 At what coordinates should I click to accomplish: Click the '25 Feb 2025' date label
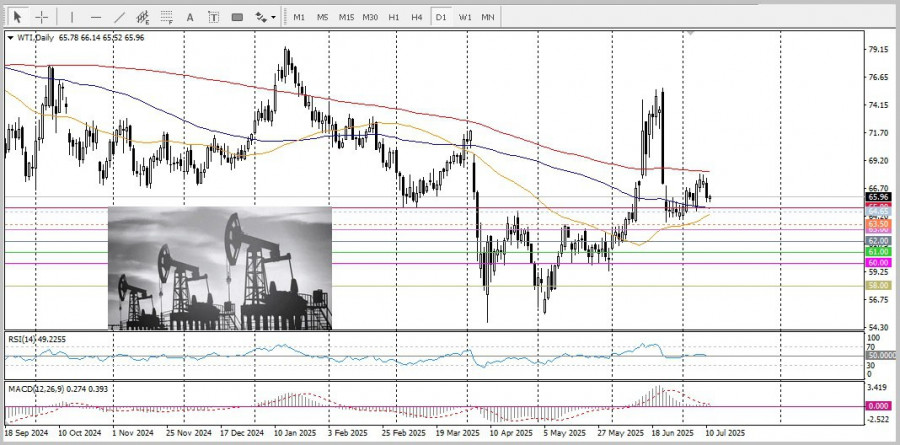(x=402, y=432)
